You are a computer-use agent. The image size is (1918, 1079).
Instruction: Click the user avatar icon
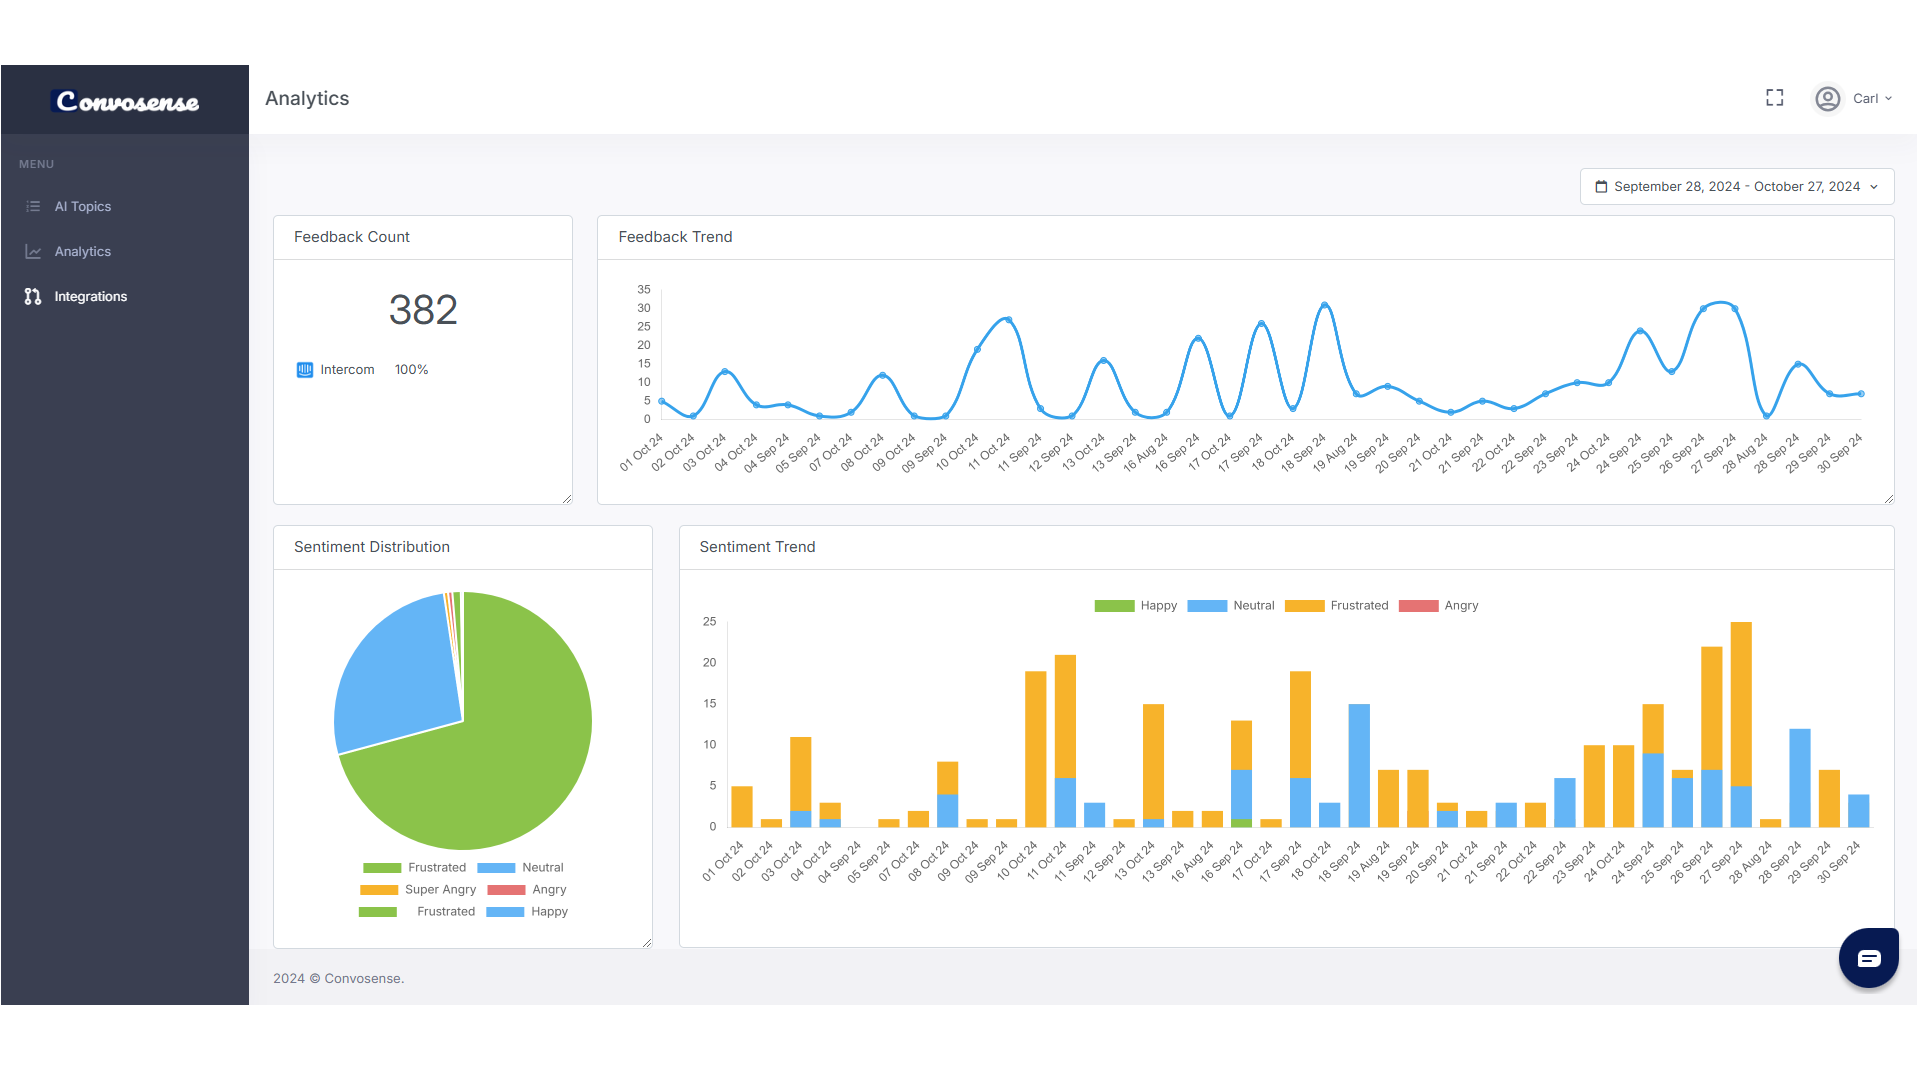[x=1827, y=99]
